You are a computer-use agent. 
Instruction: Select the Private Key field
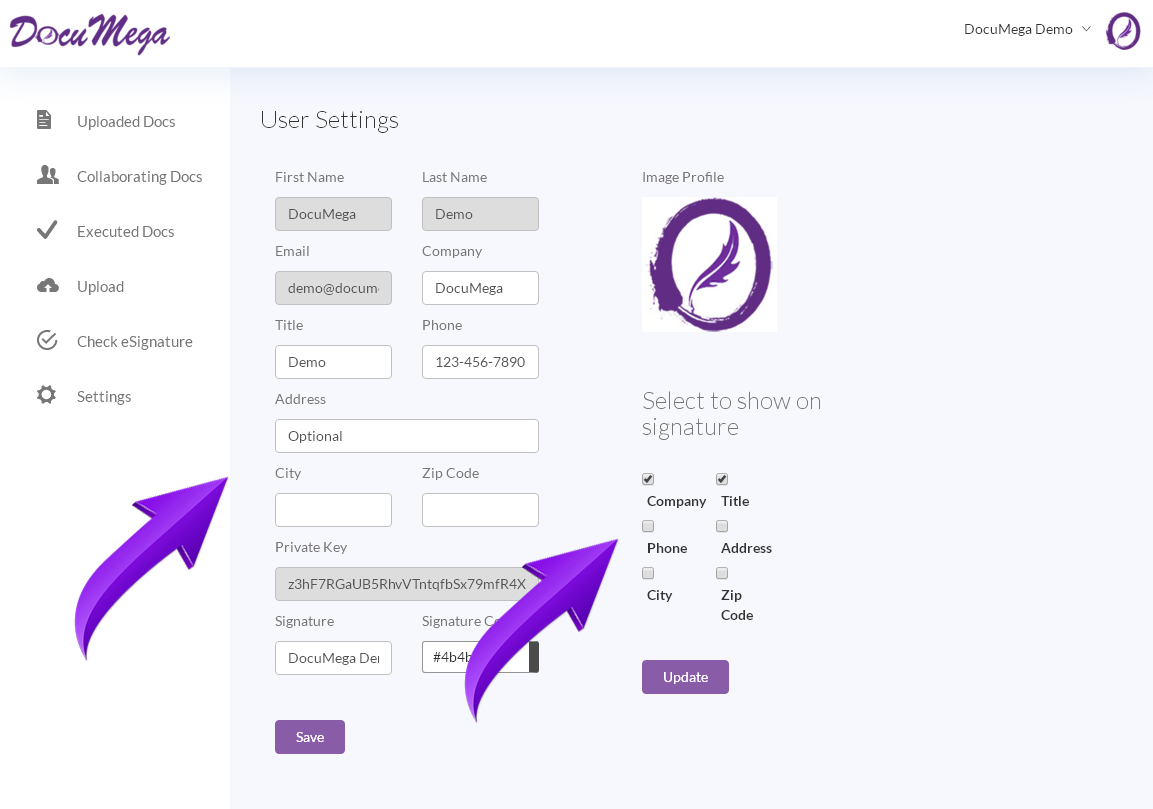[x=407, y=584]
